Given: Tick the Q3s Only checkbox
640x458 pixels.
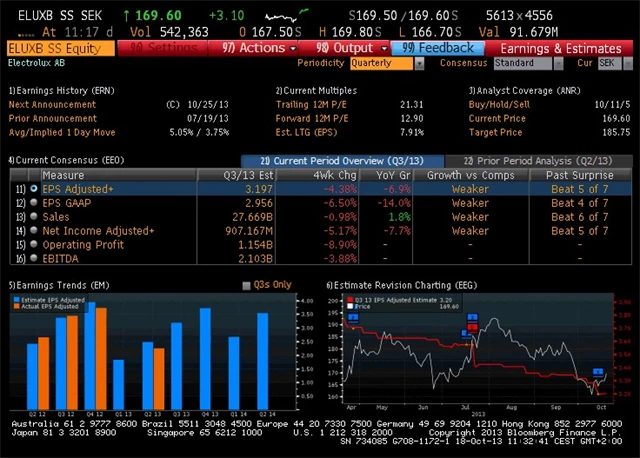Looking at the screenshot, I should pyautogui.click(x=246, y=286).
